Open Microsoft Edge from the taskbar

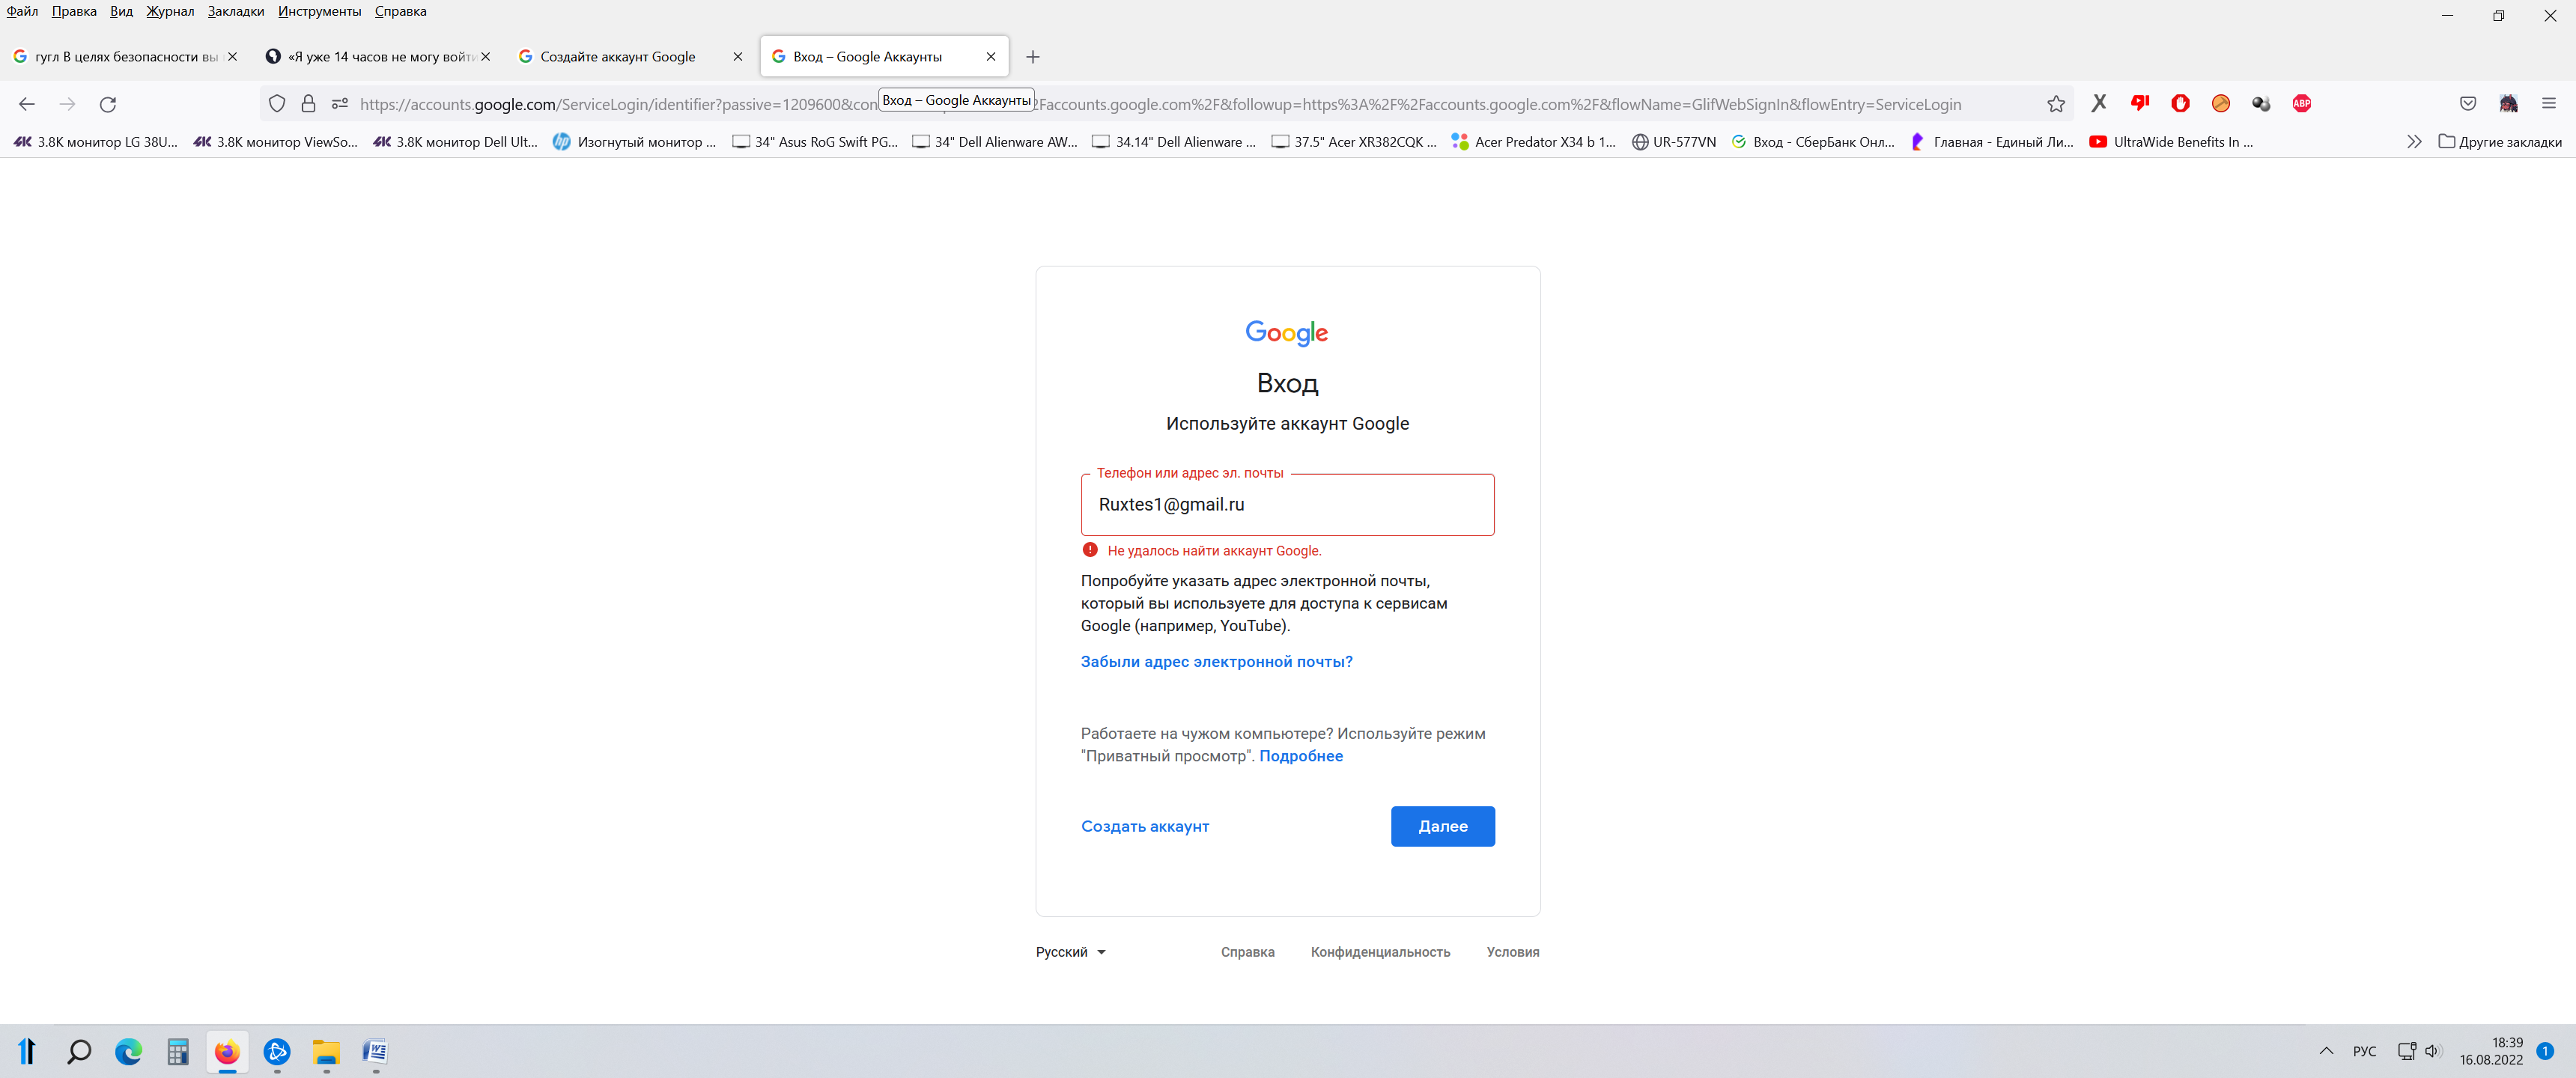coord(128,1051)
